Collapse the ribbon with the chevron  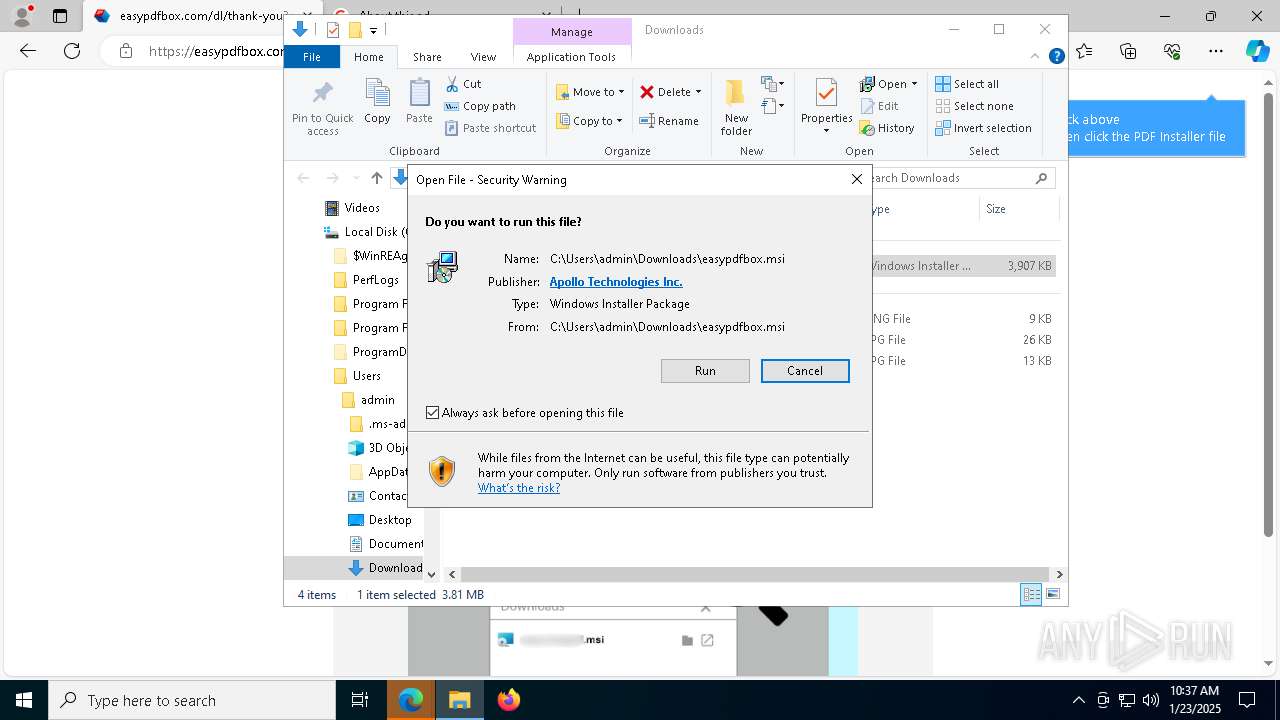(1036, 57)
